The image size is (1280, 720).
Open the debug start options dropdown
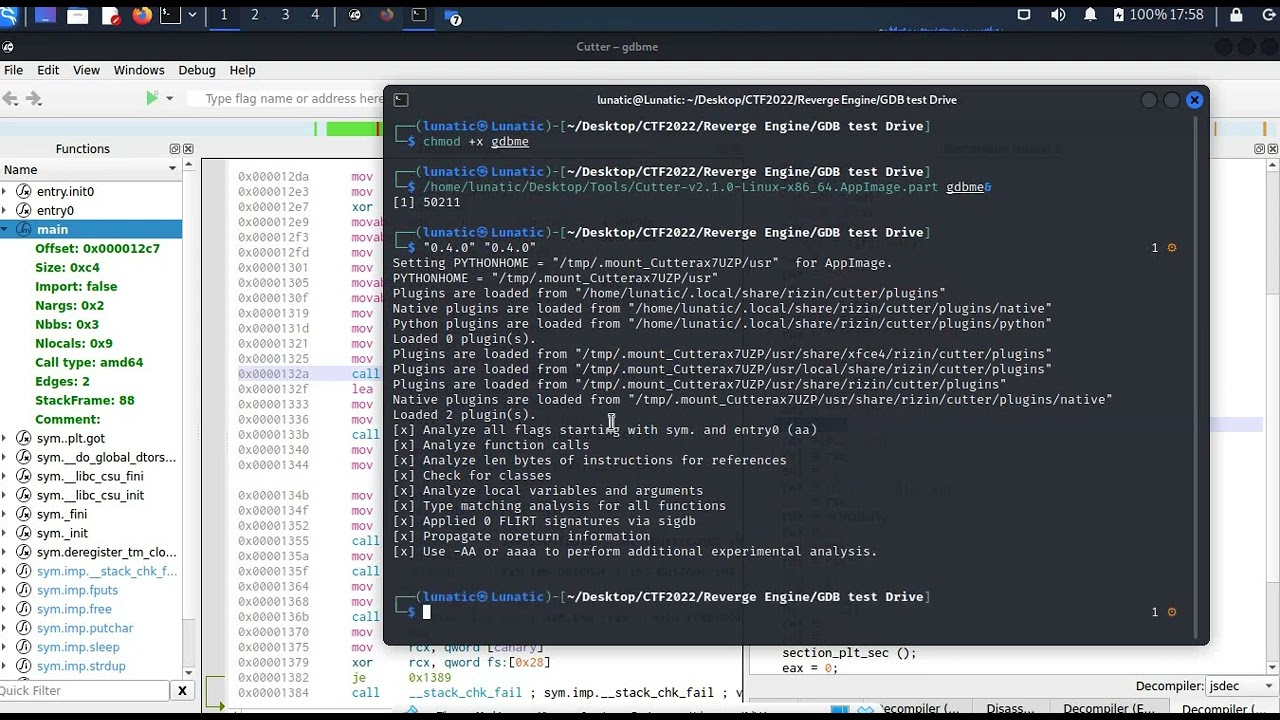169,98
